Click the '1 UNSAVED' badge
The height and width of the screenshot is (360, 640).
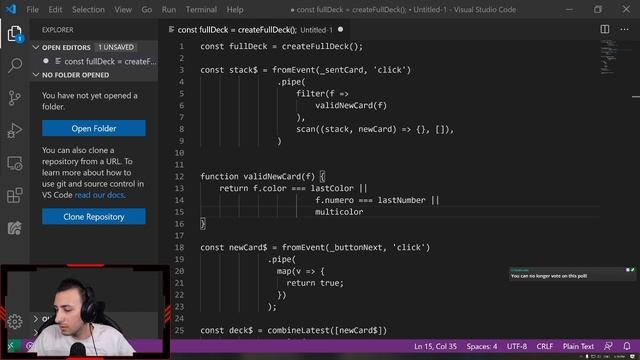[x=116, y=47]
